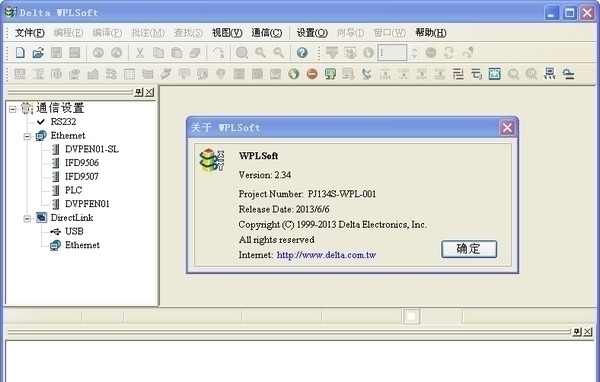Collapse the Ethernet tree node
The image size is (600, 382).
point(27,137)
